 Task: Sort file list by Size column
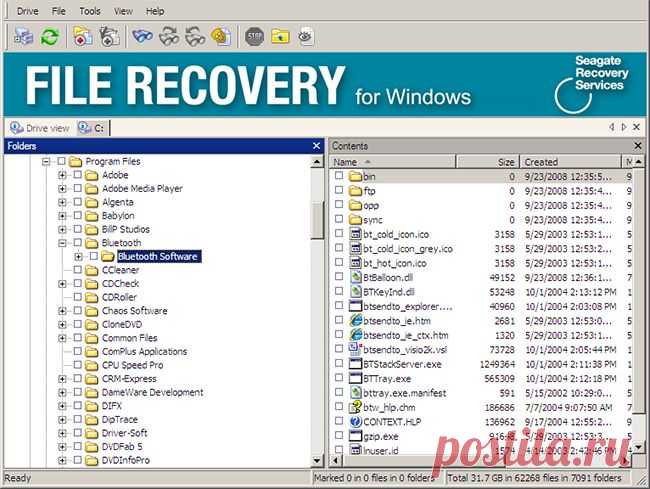coord(506,161)
